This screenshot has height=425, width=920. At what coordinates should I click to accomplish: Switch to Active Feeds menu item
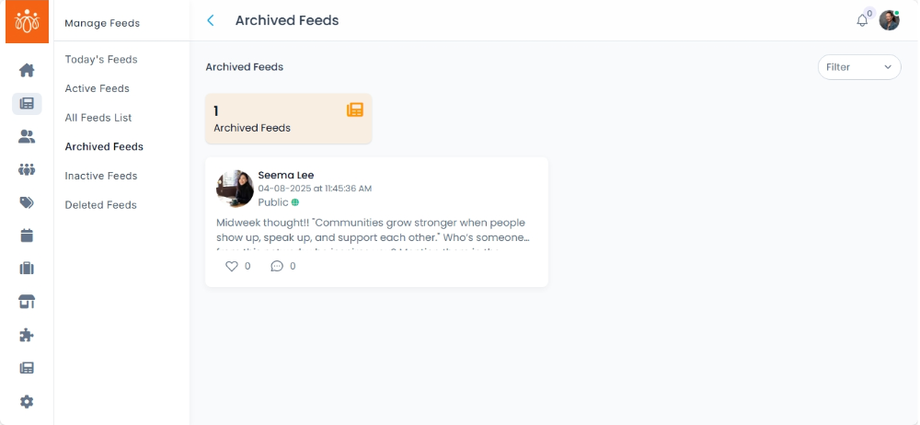[x=97, y=88]
